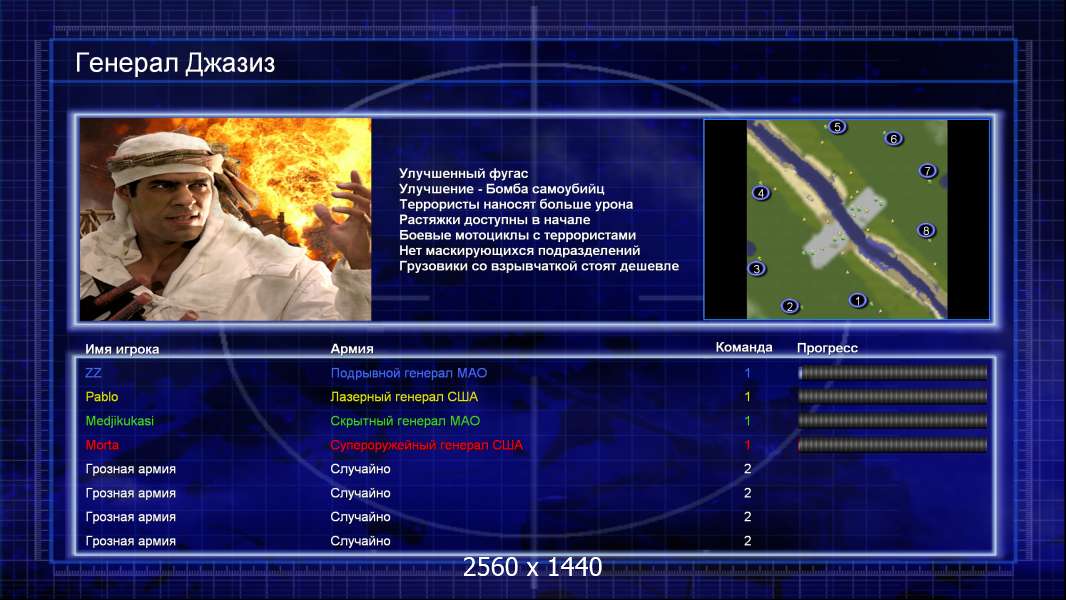Click start position marker 5 on minimap
This screenshot has height=600, width=1066.
(837, 126)
